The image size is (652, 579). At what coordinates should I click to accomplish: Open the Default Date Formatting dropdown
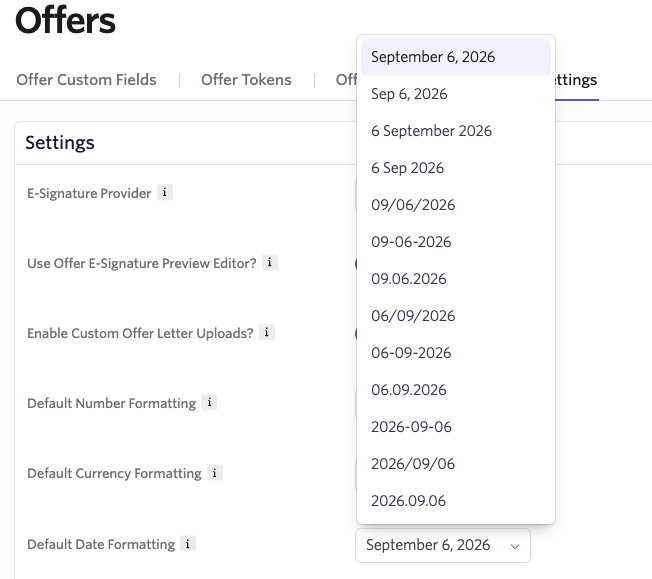pyautogui.click(x=442, y=545)
